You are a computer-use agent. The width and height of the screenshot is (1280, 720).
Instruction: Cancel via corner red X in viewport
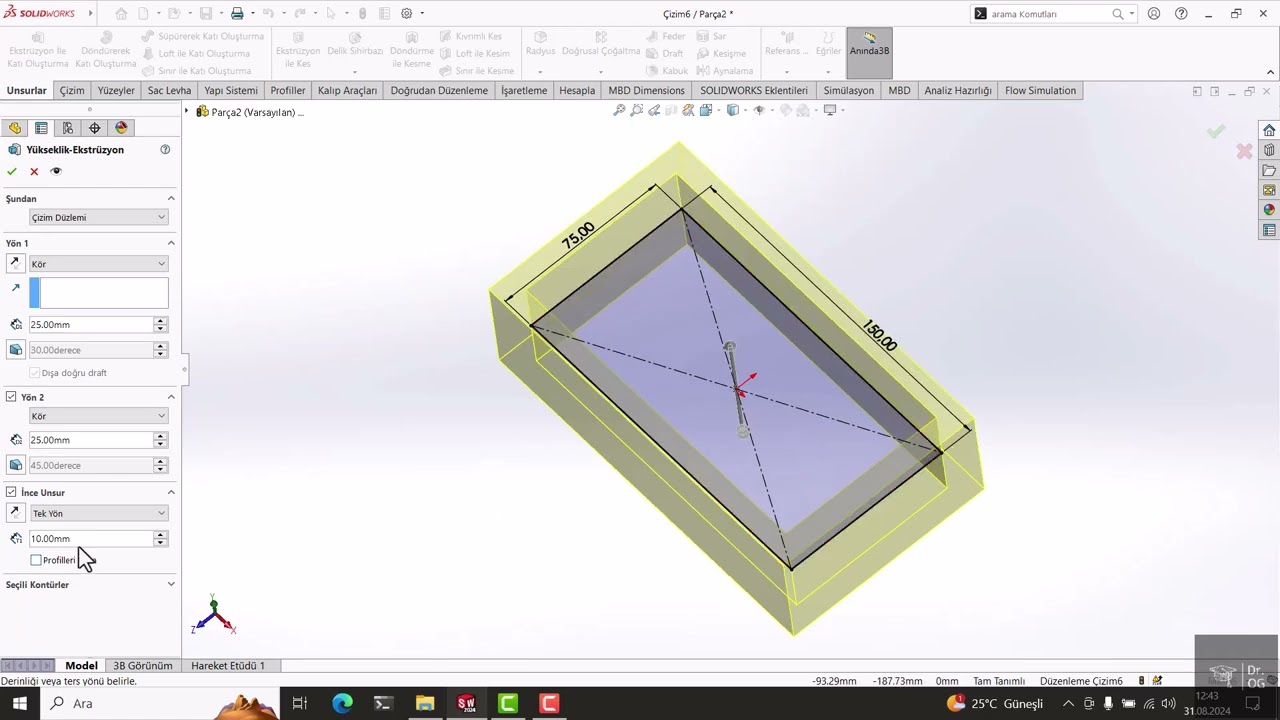point(1244,151)
